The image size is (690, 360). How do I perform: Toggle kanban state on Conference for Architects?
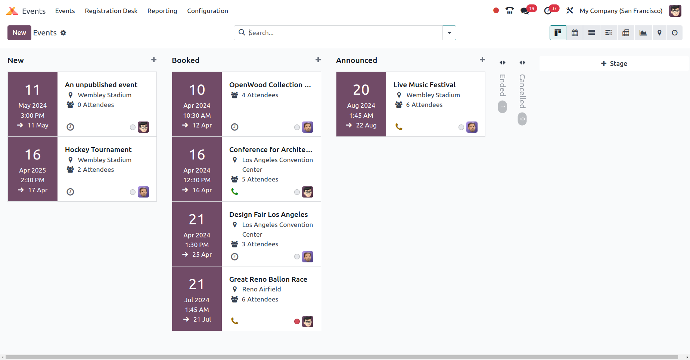(297, 192)
